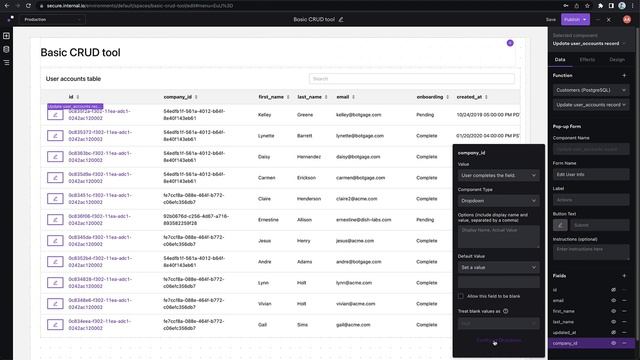Click the Label input field
This screenshot has height=360, width=640.
[591, 200]
